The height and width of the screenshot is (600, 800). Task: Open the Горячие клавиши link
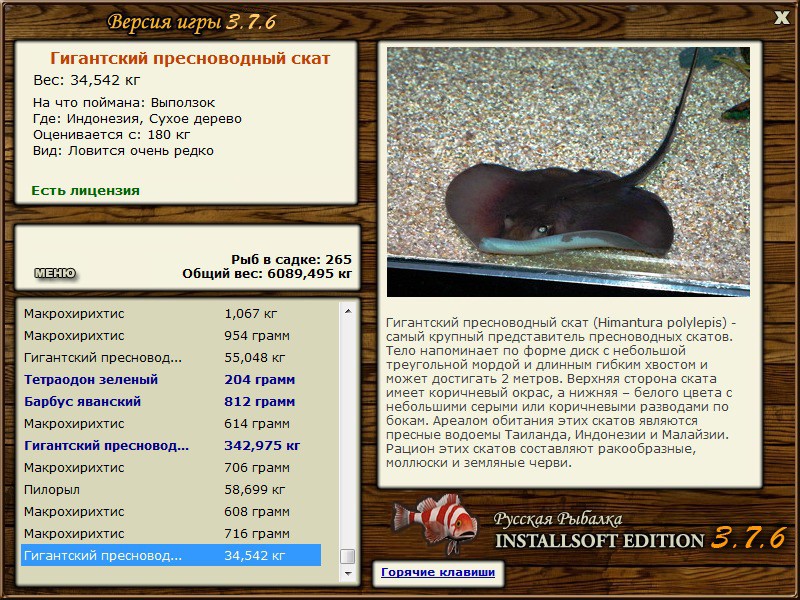[438, 572]
